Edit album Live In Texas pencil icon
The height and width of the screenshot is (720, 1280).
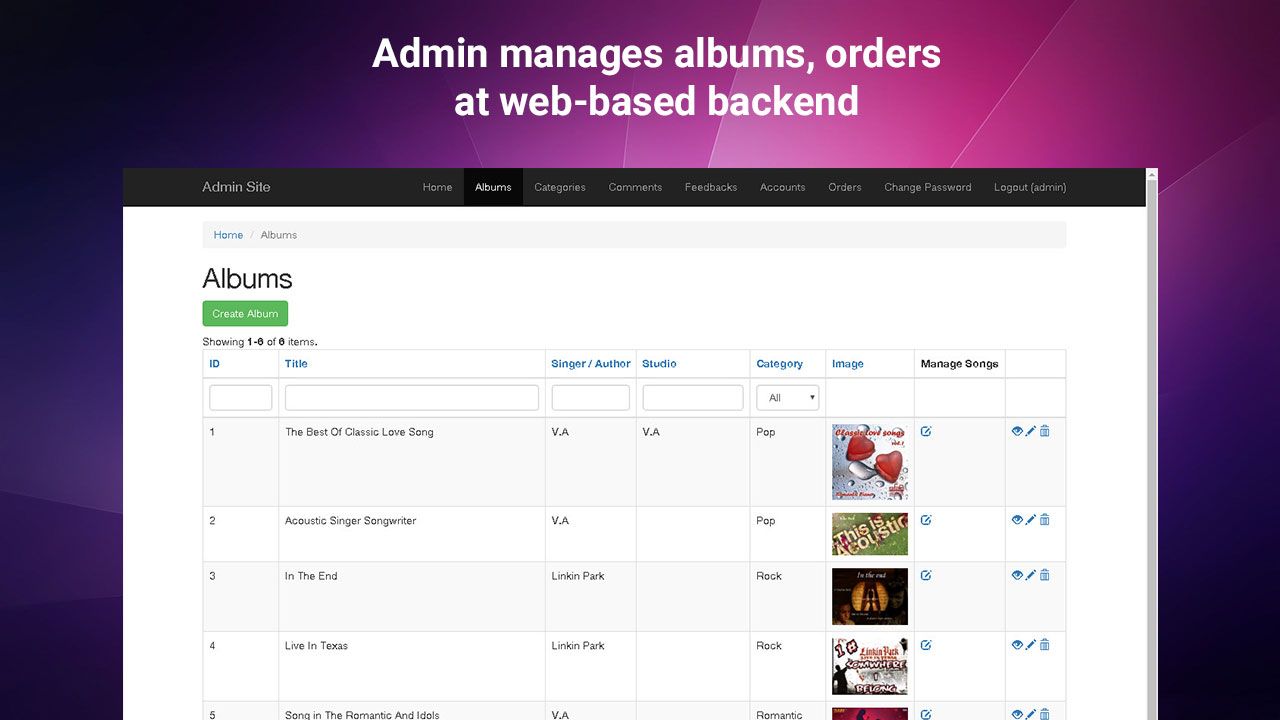(x=1031, y=645)
